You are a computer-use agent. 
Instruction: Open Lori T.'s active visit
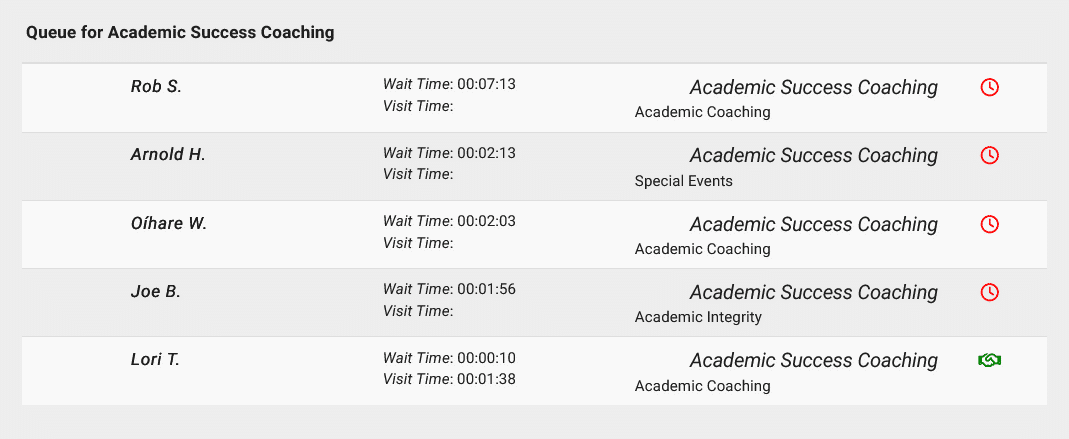point(156,359)
